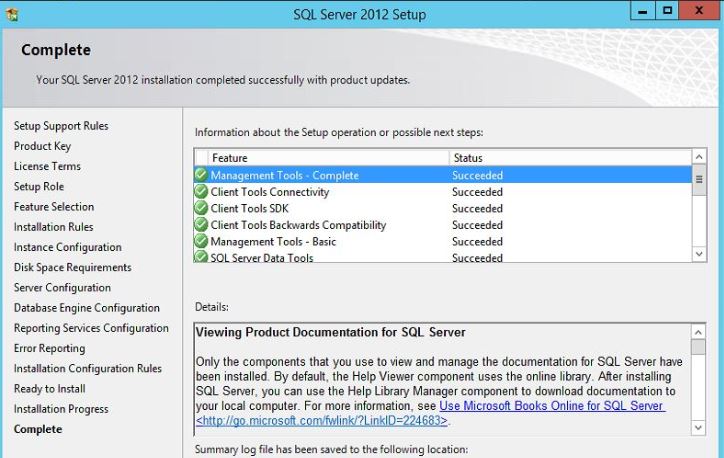Click green check icon beside Client Tools Connectivity
The width and height of the screenshot is (724, 458).
click(201, 192)
